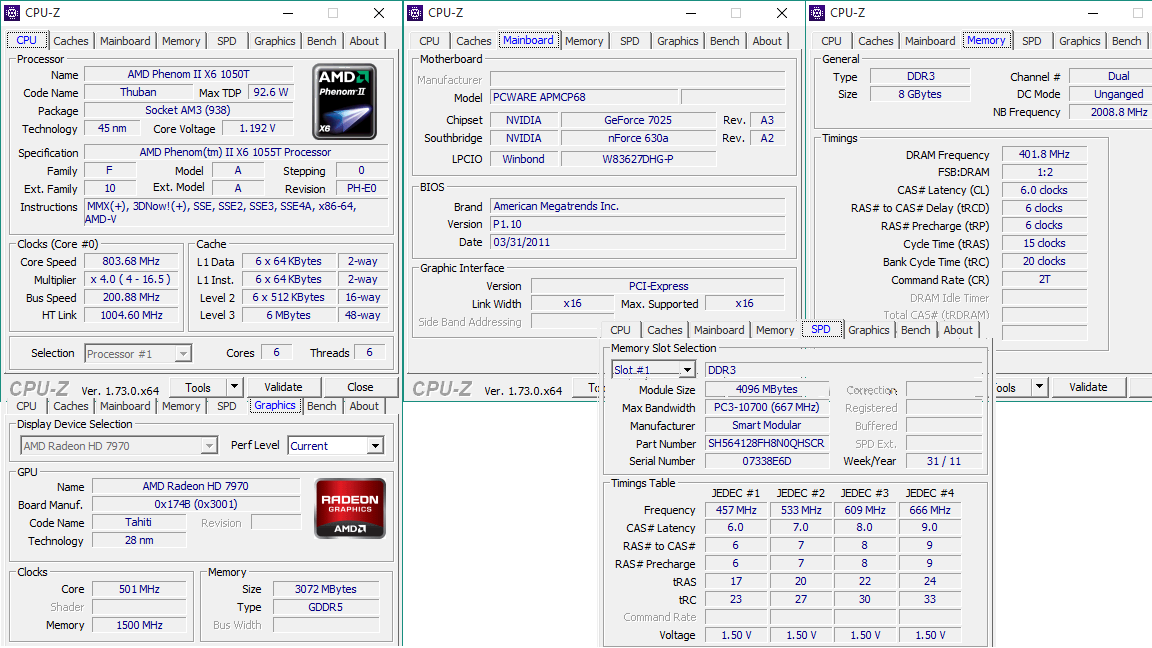Click the BIOS Date value 03/31/2011
The image size is (1152, 648).
(x=638, y=242)
